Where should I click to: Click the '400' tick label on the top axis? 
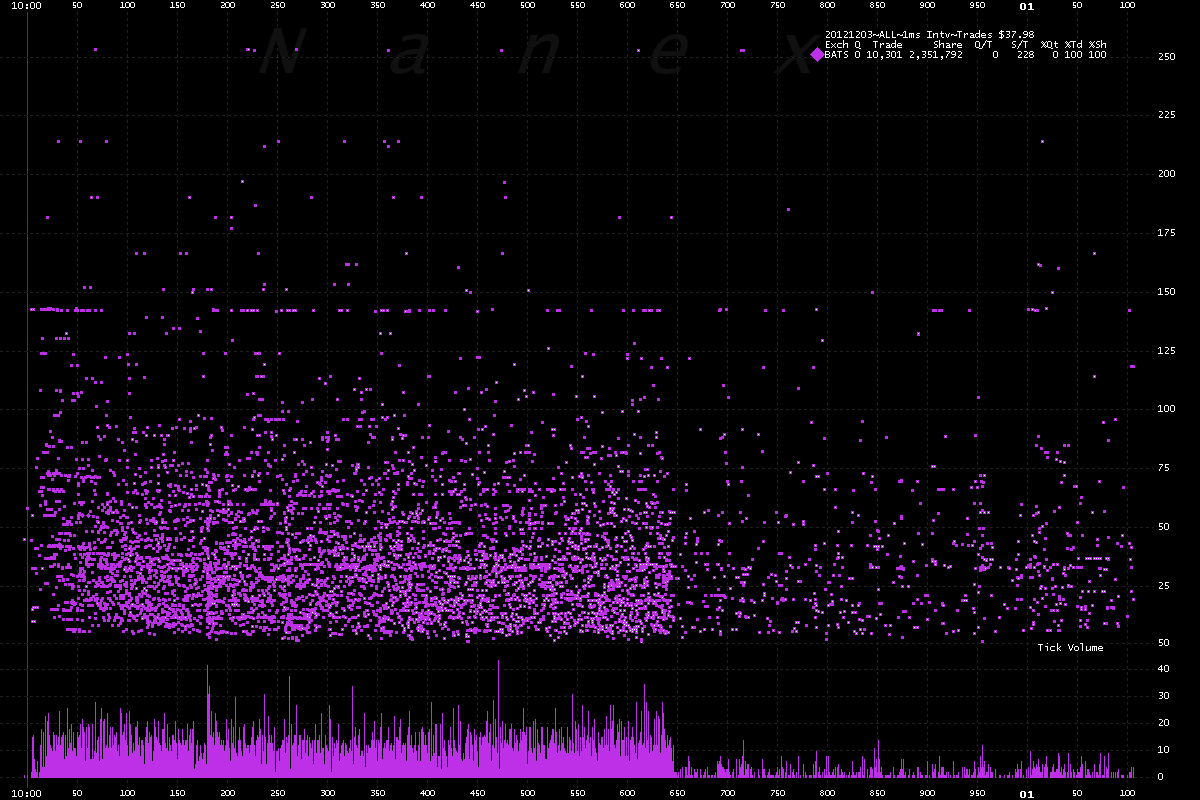[x=427, y=6]
